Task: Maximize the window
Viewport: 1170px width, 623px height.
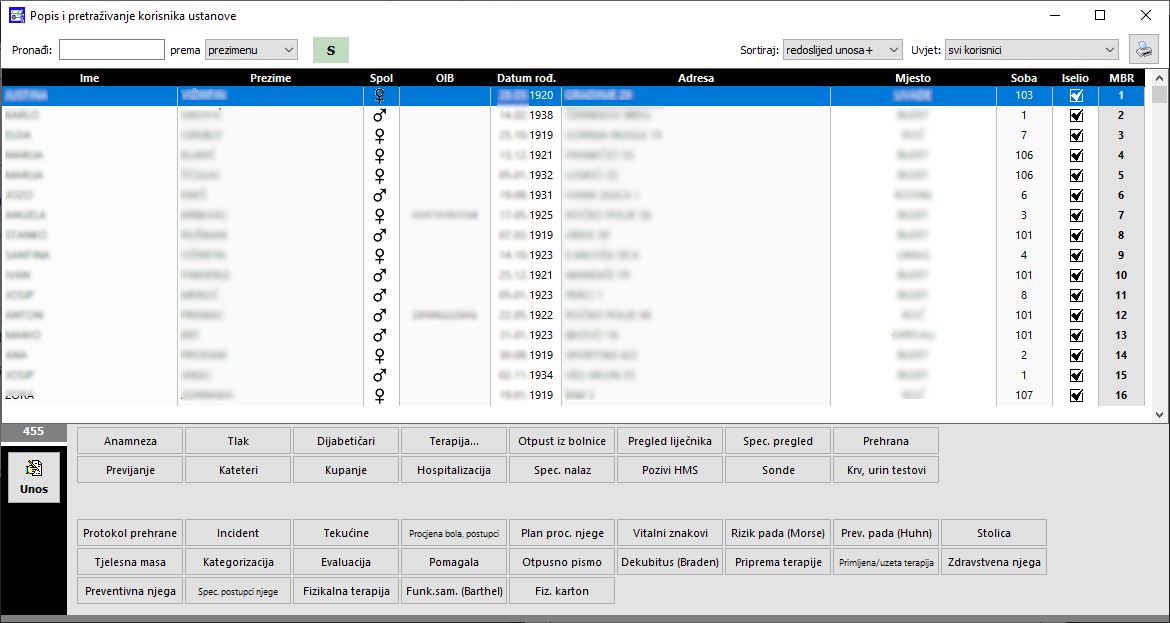Action: [1100, 16]
